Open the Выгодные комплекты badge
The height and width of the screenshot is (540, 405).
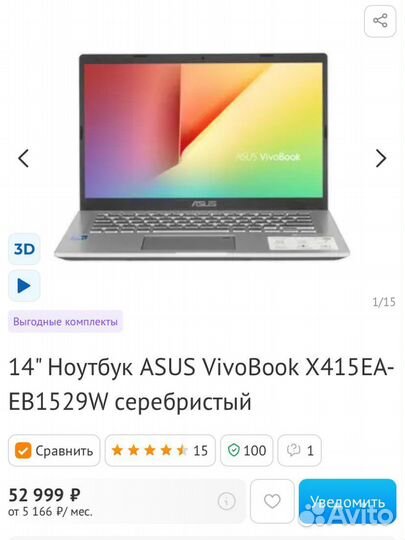[x=65, y=322]
